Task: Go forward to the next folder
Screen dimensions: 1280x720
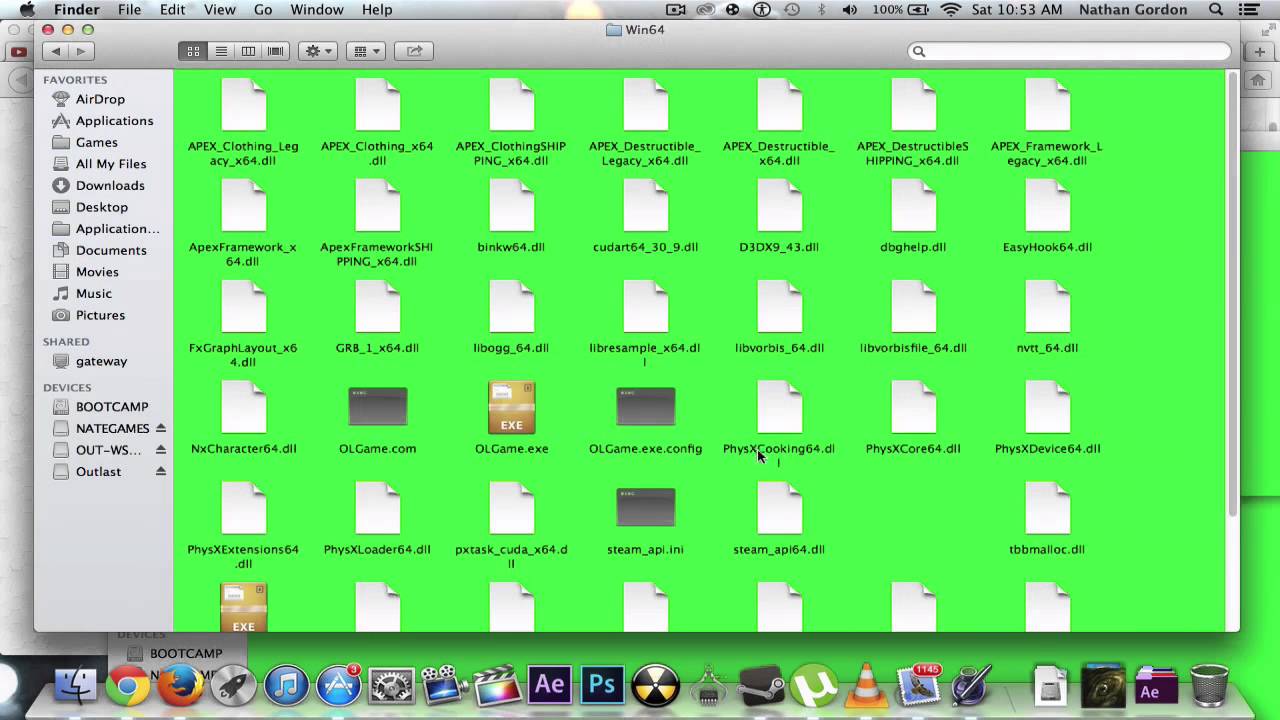Action: 82,51
